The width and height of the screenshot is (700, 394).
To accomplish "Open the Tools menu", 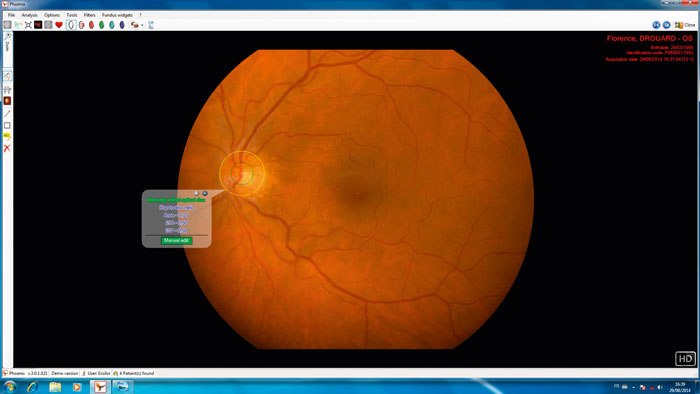I will point(72,15).
